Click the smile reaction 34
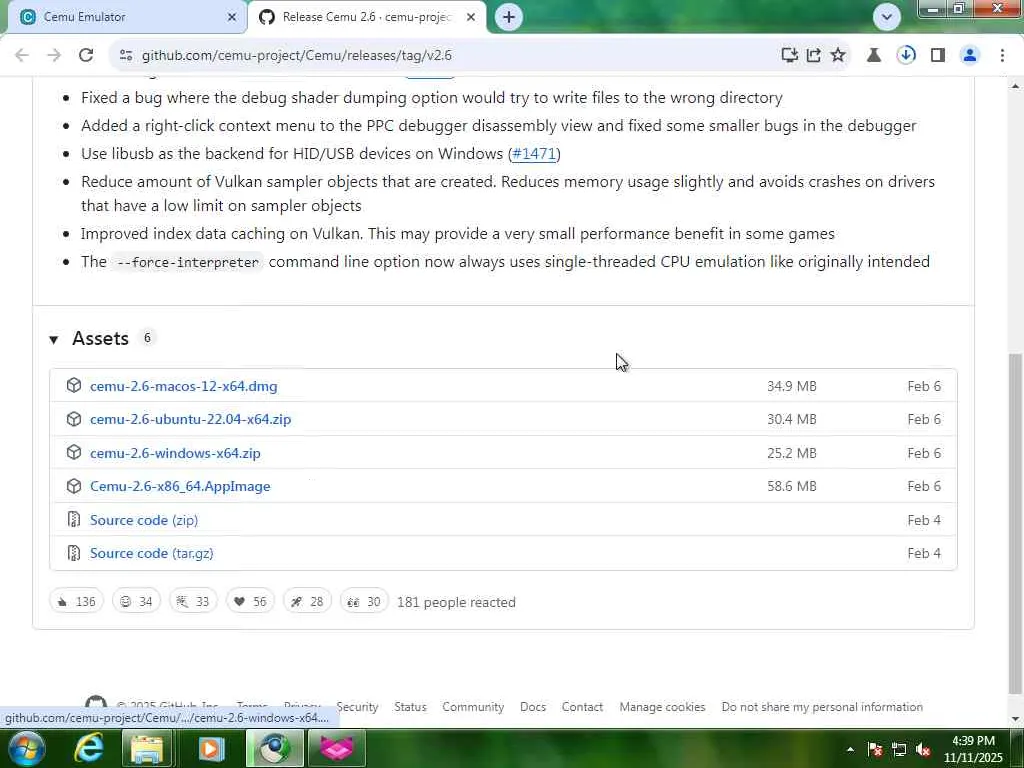 point(136,601)
